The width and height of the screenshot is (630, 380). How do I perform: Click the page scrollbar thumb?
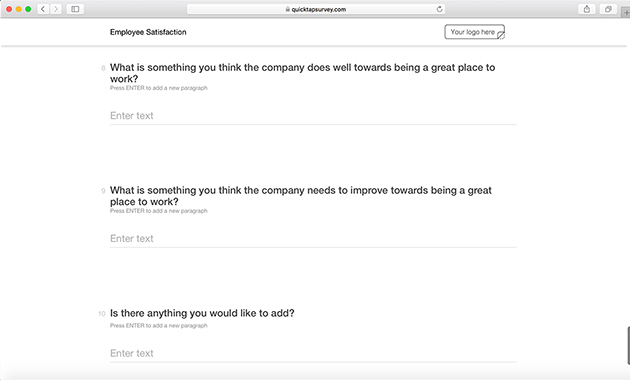(x=628, y=346)
